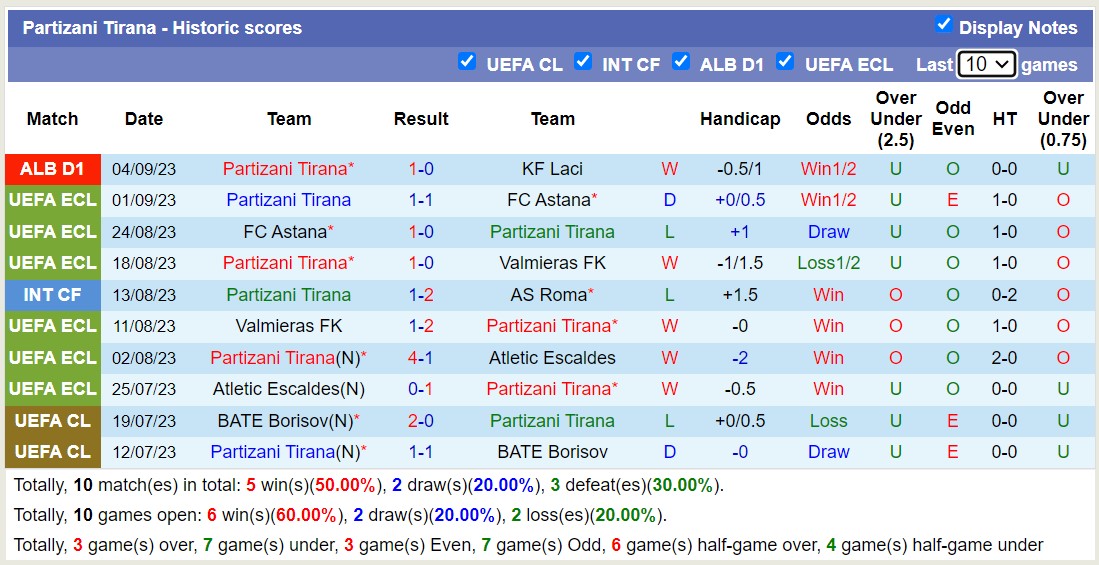
Task: Click the Over Under (2.5) column header
Action: tap(896, 119)
